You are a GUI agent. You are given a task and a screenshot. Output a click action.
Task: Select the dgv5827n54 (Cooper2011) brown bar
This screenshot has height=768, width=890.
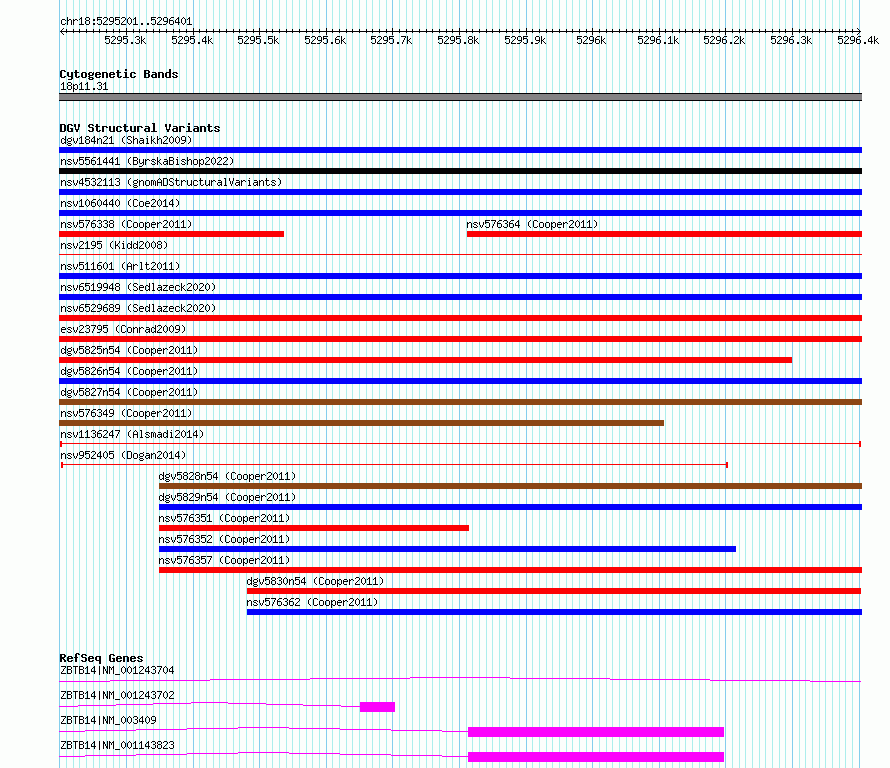[460, 402]
